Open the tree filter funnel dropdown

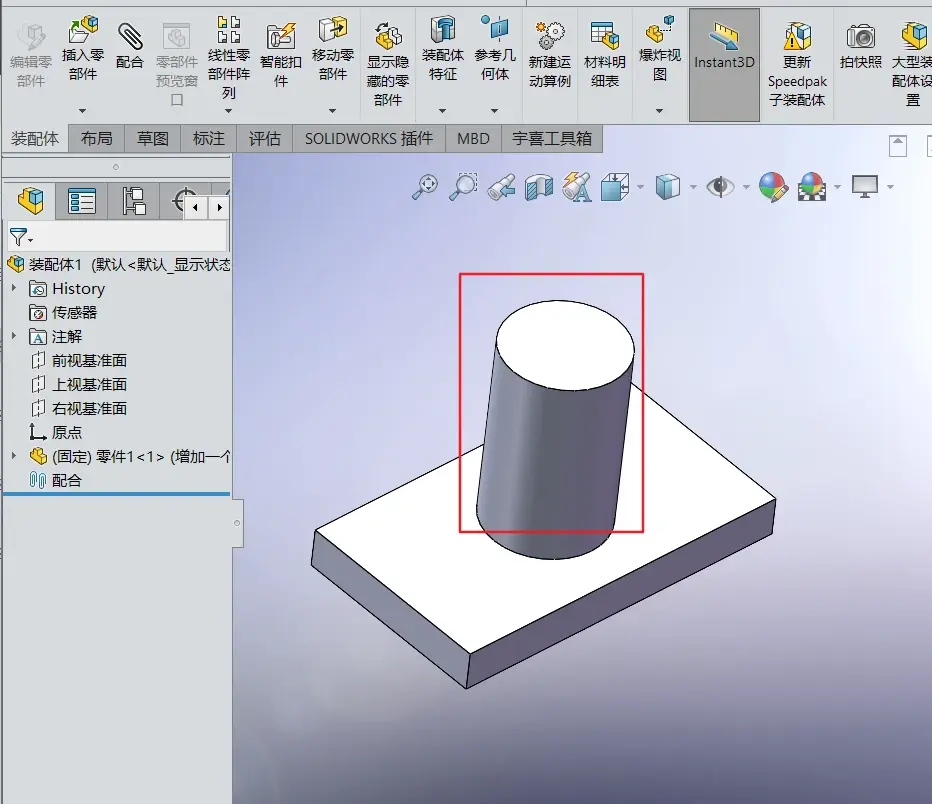coord(21,238)
